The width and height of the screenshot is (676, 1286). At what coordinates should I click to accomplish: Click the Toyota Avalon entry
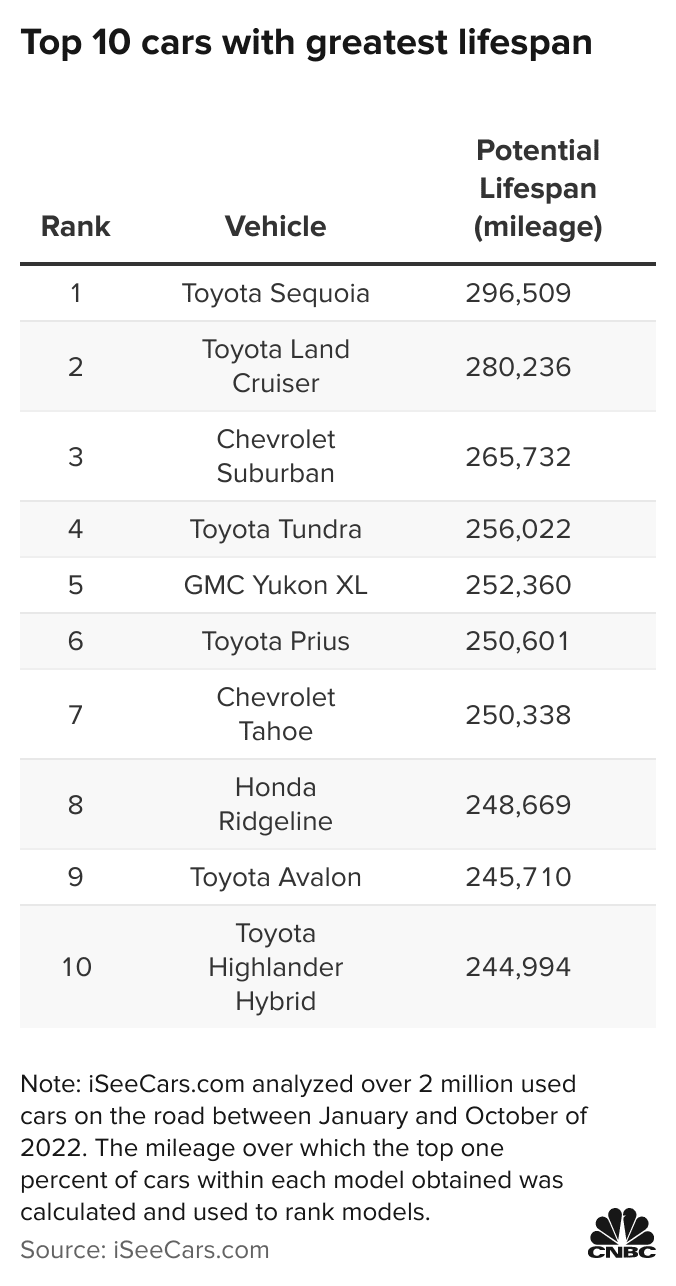point(275,877)
